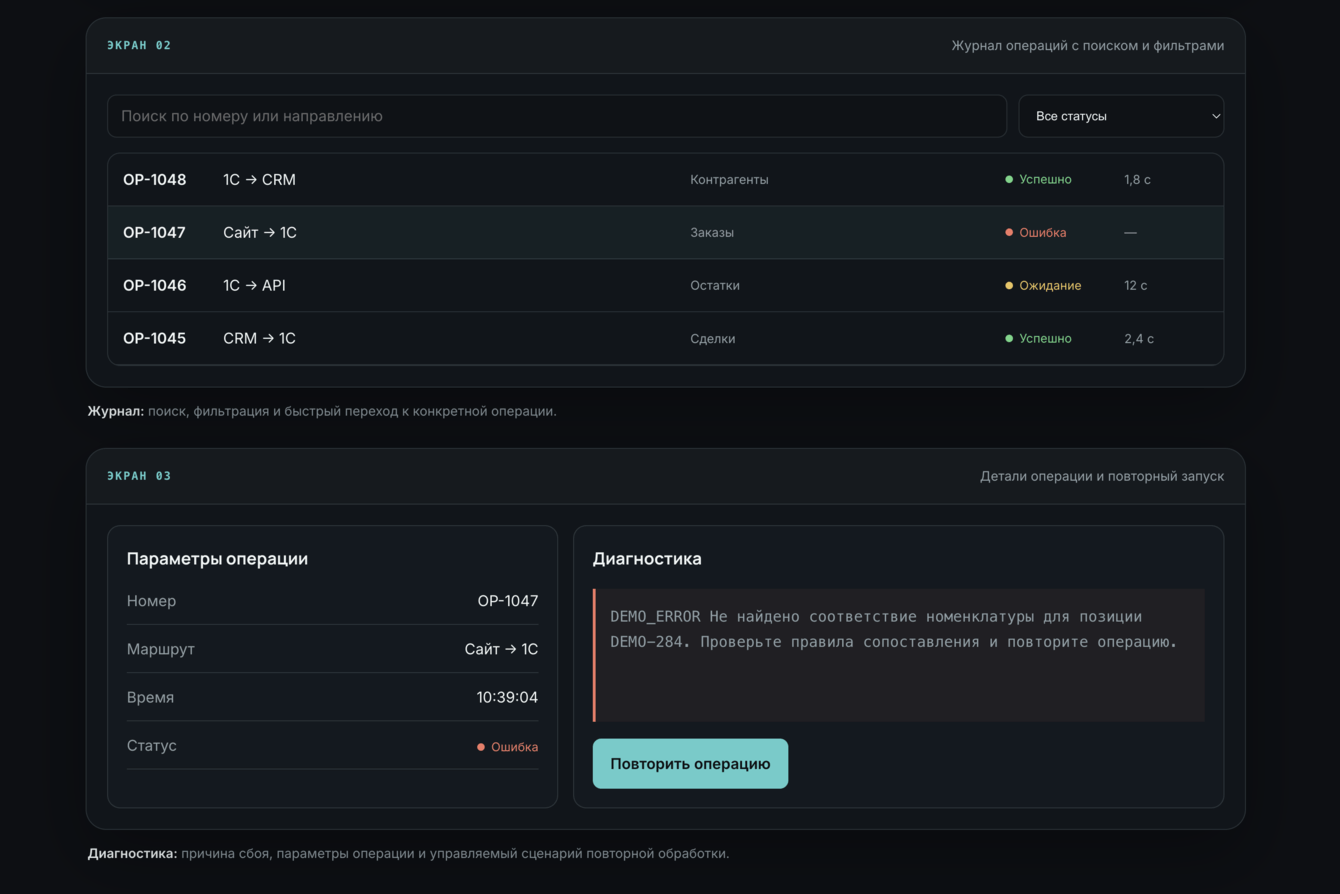Click the "Заказы" cell
This screenshot has width=1340, height=894.
point(712,233)
